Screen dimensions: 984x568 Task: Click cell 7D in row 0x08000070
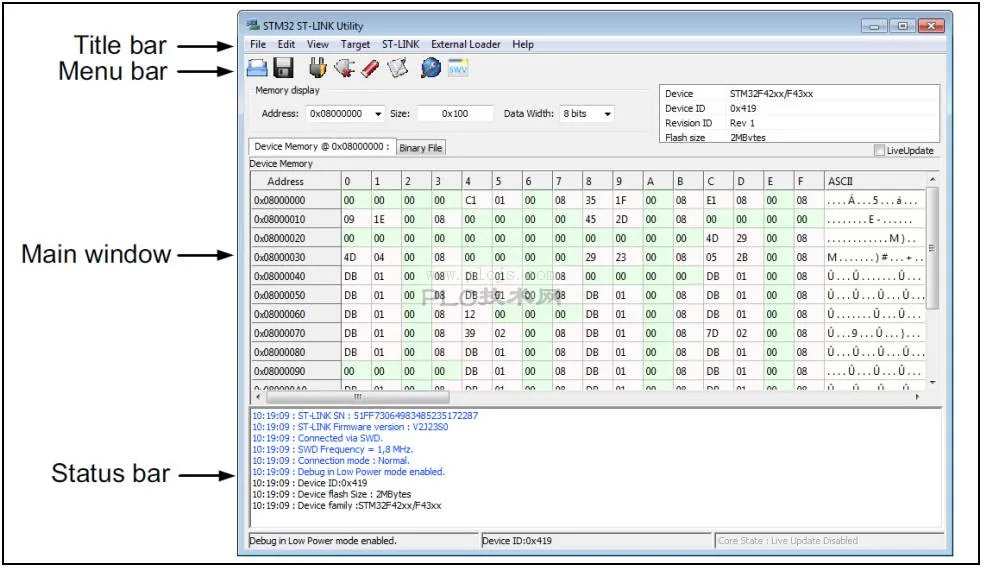tap(718, 333)
